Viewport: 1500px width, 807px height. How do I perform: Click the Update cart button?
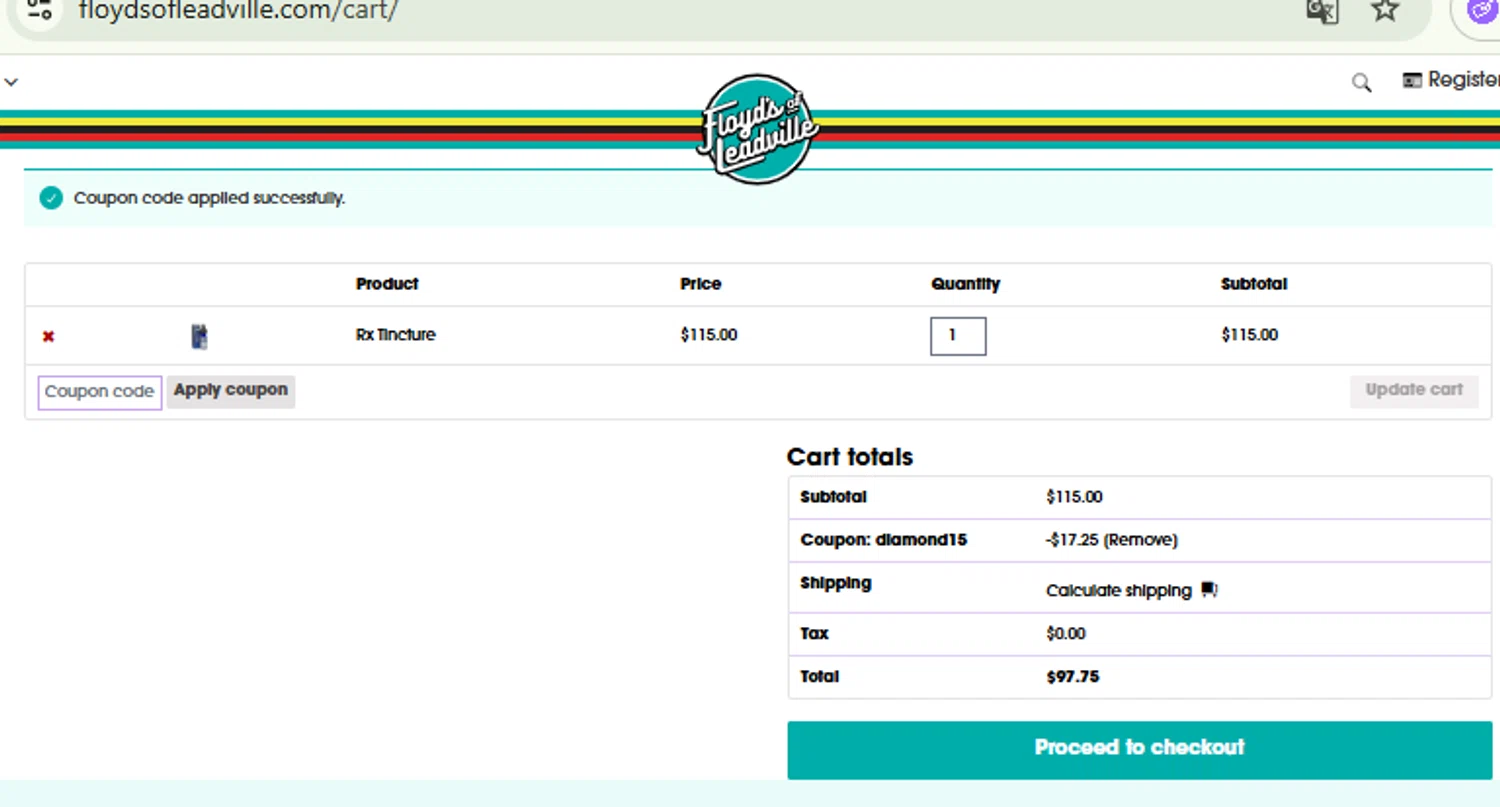point(1414,391)
